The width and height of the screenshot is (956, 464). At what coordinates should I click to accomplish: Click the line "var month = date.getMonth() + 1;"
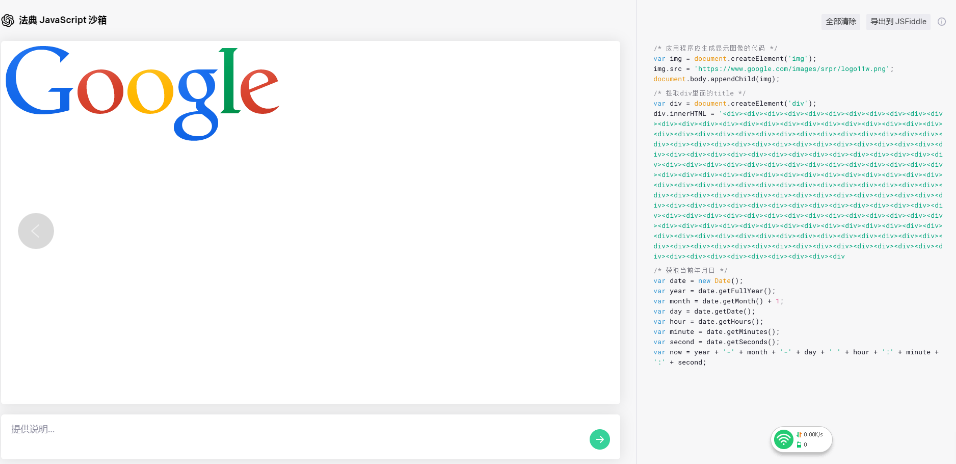point(719,301)
